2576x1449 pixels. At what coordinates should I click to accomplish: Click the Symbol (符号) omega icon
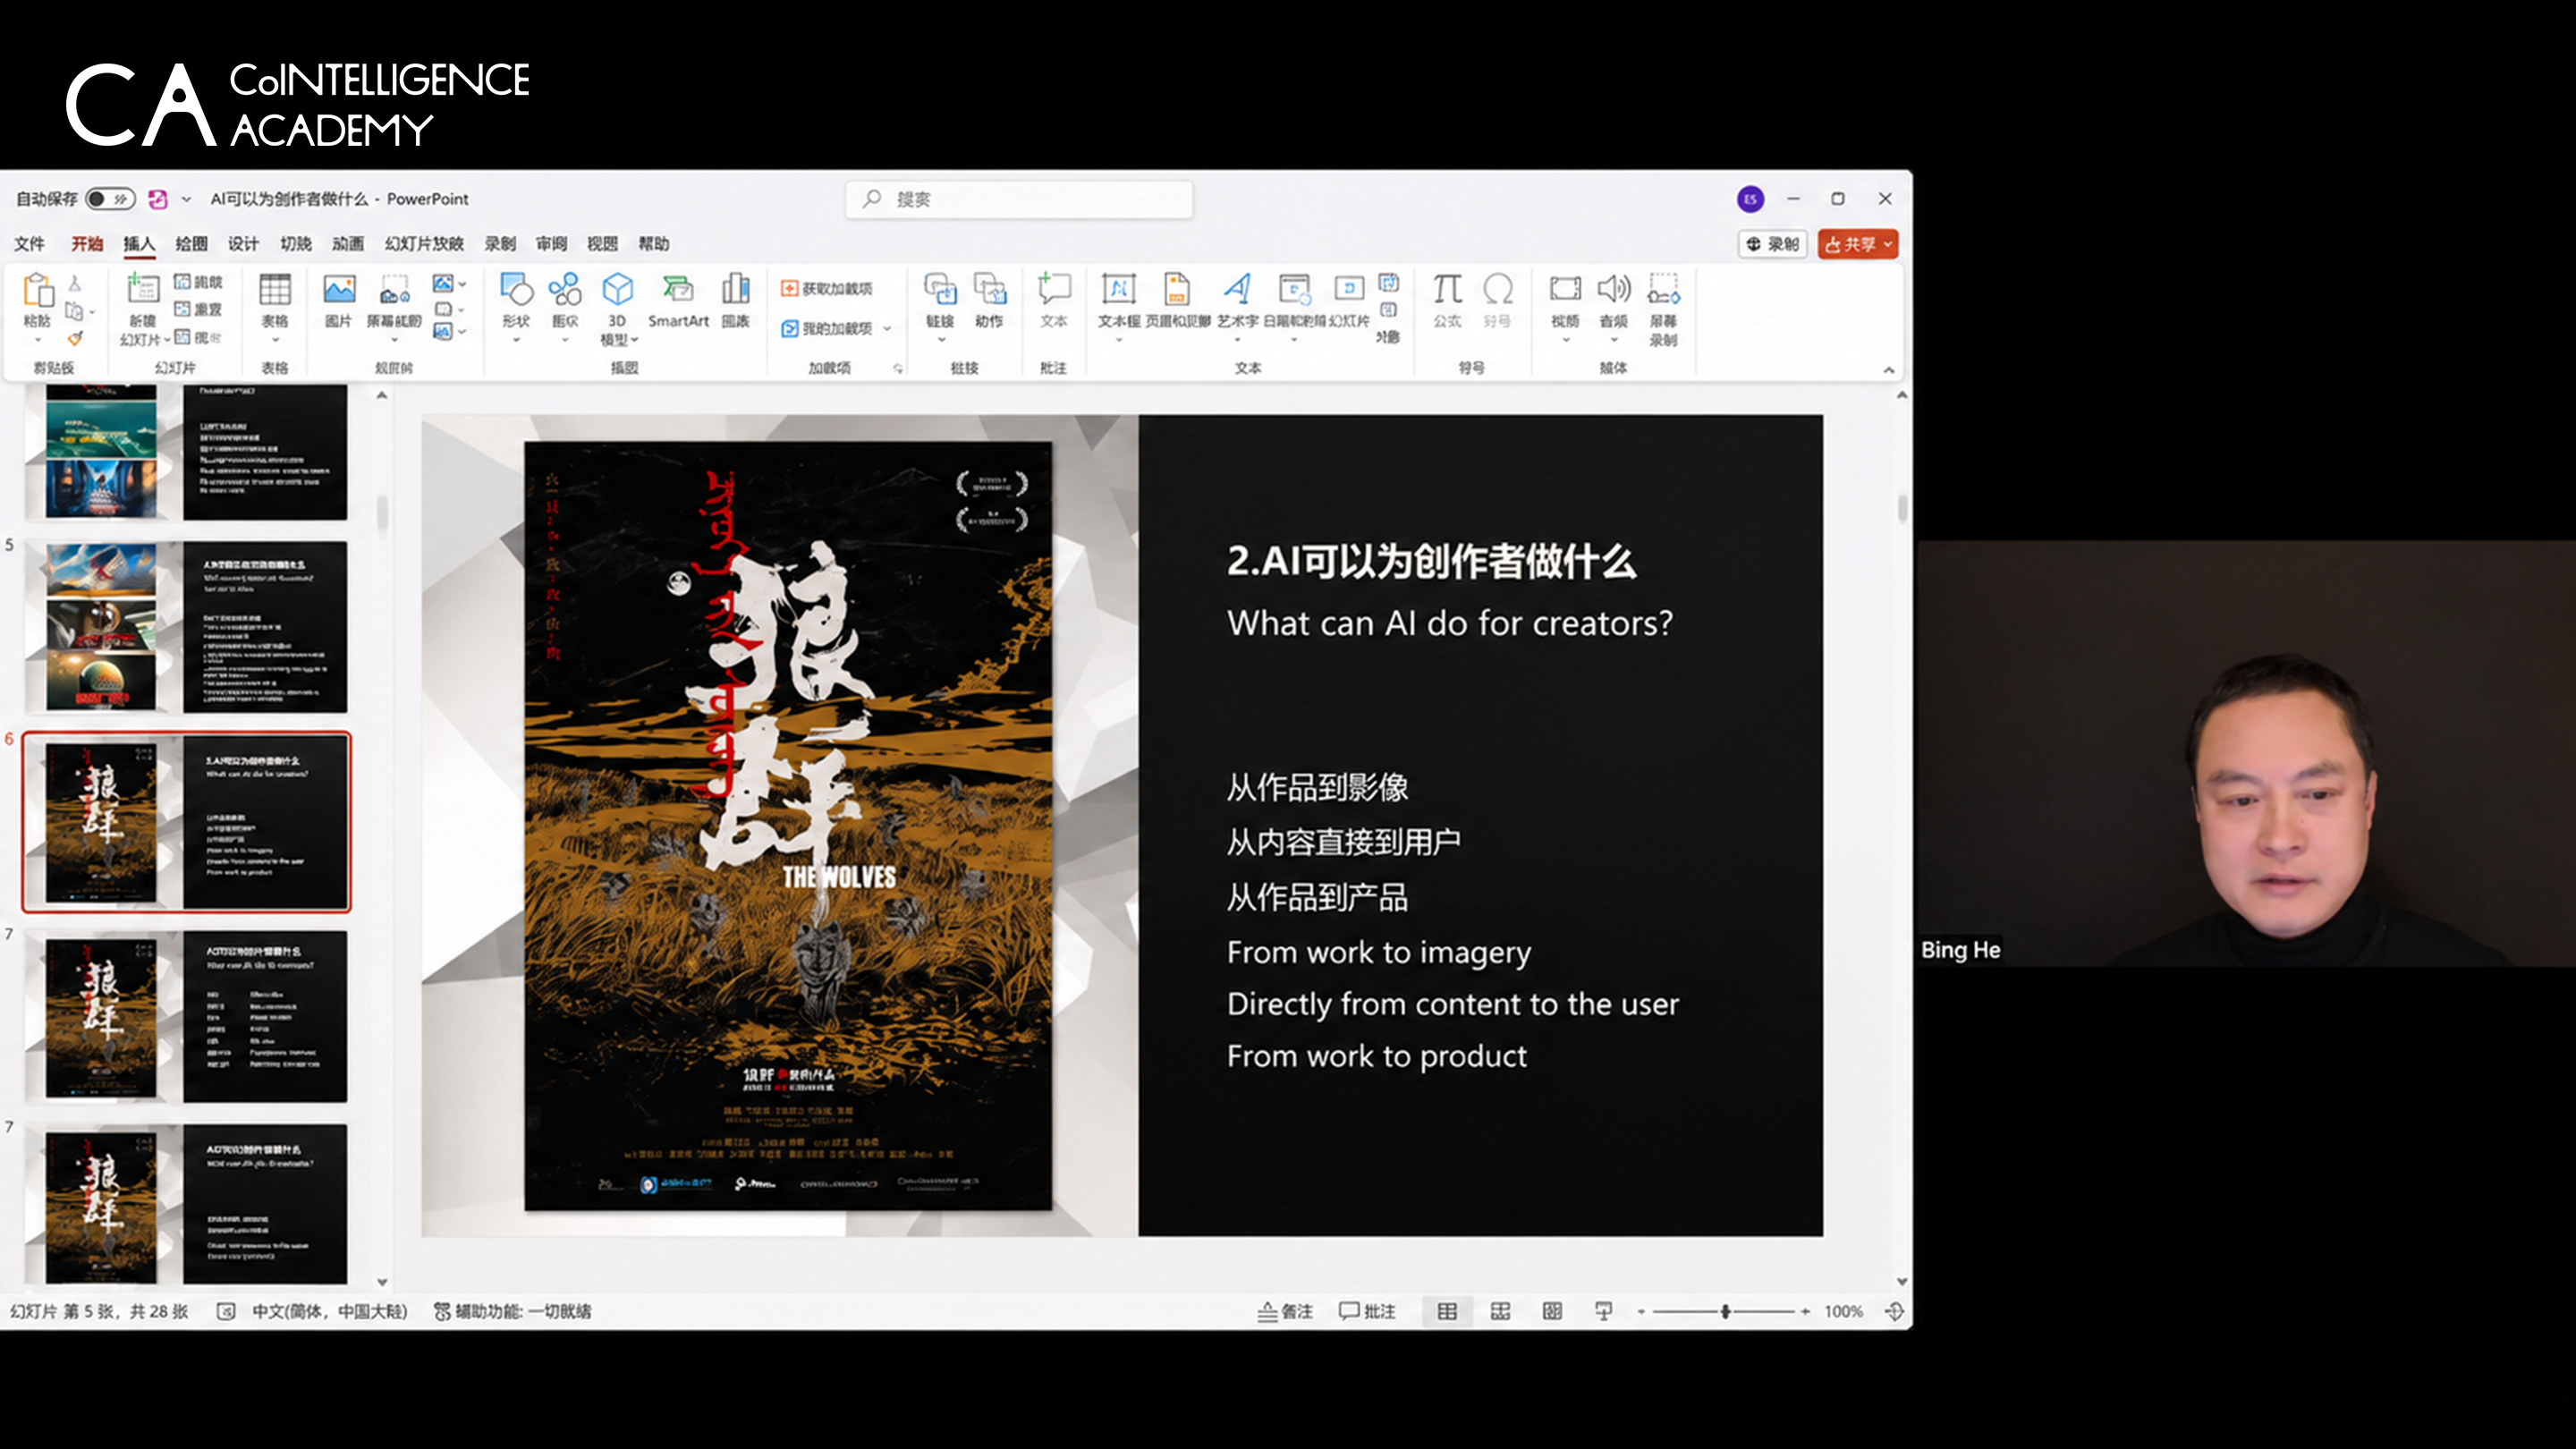coord(1497,290)
